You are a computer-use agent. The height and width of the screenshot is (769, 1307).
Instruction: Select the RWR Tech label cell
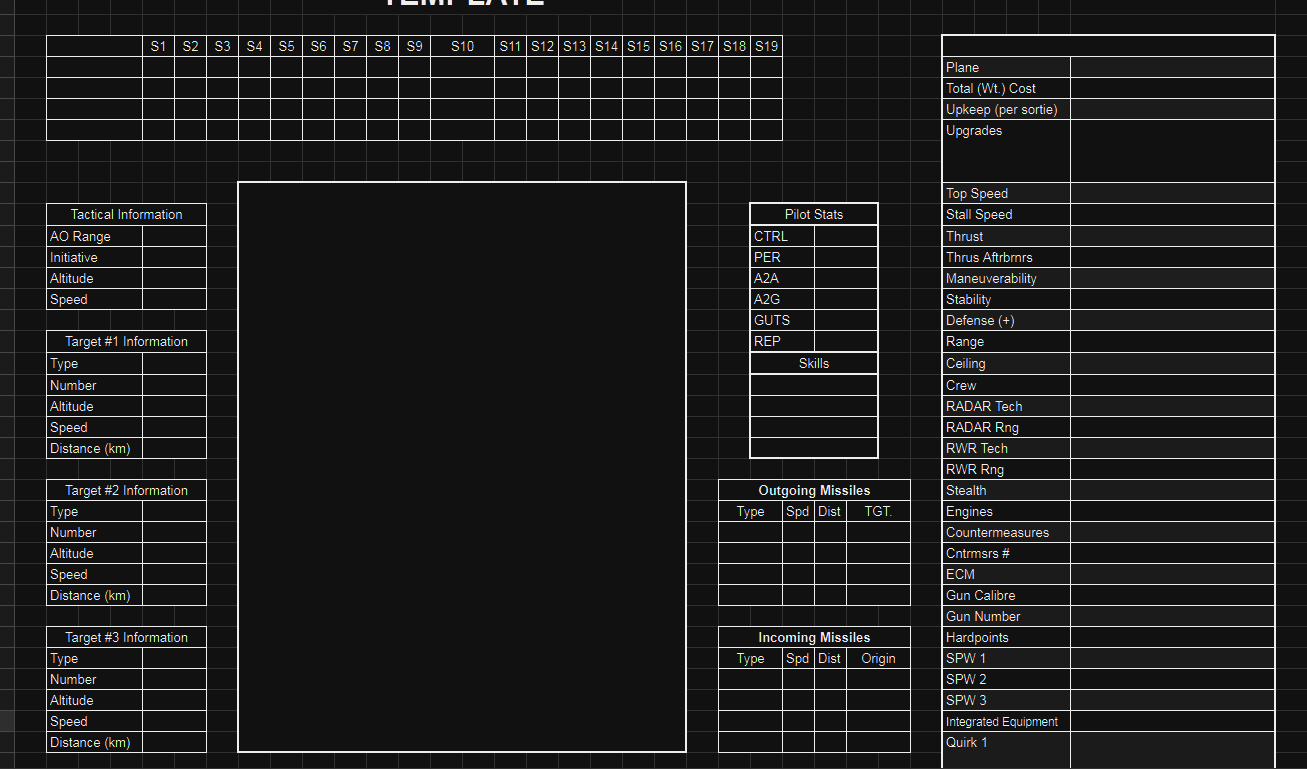[x=1007, y=448]
